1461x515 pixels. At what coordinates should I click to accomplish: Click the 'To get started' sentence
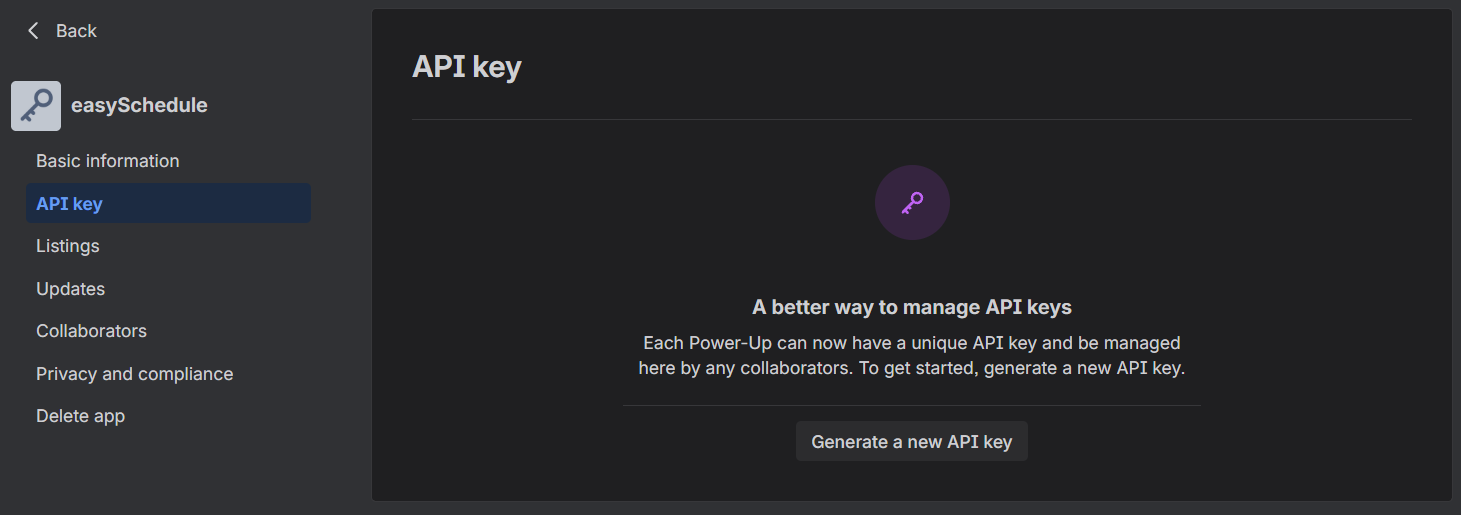click(1080, 368)
